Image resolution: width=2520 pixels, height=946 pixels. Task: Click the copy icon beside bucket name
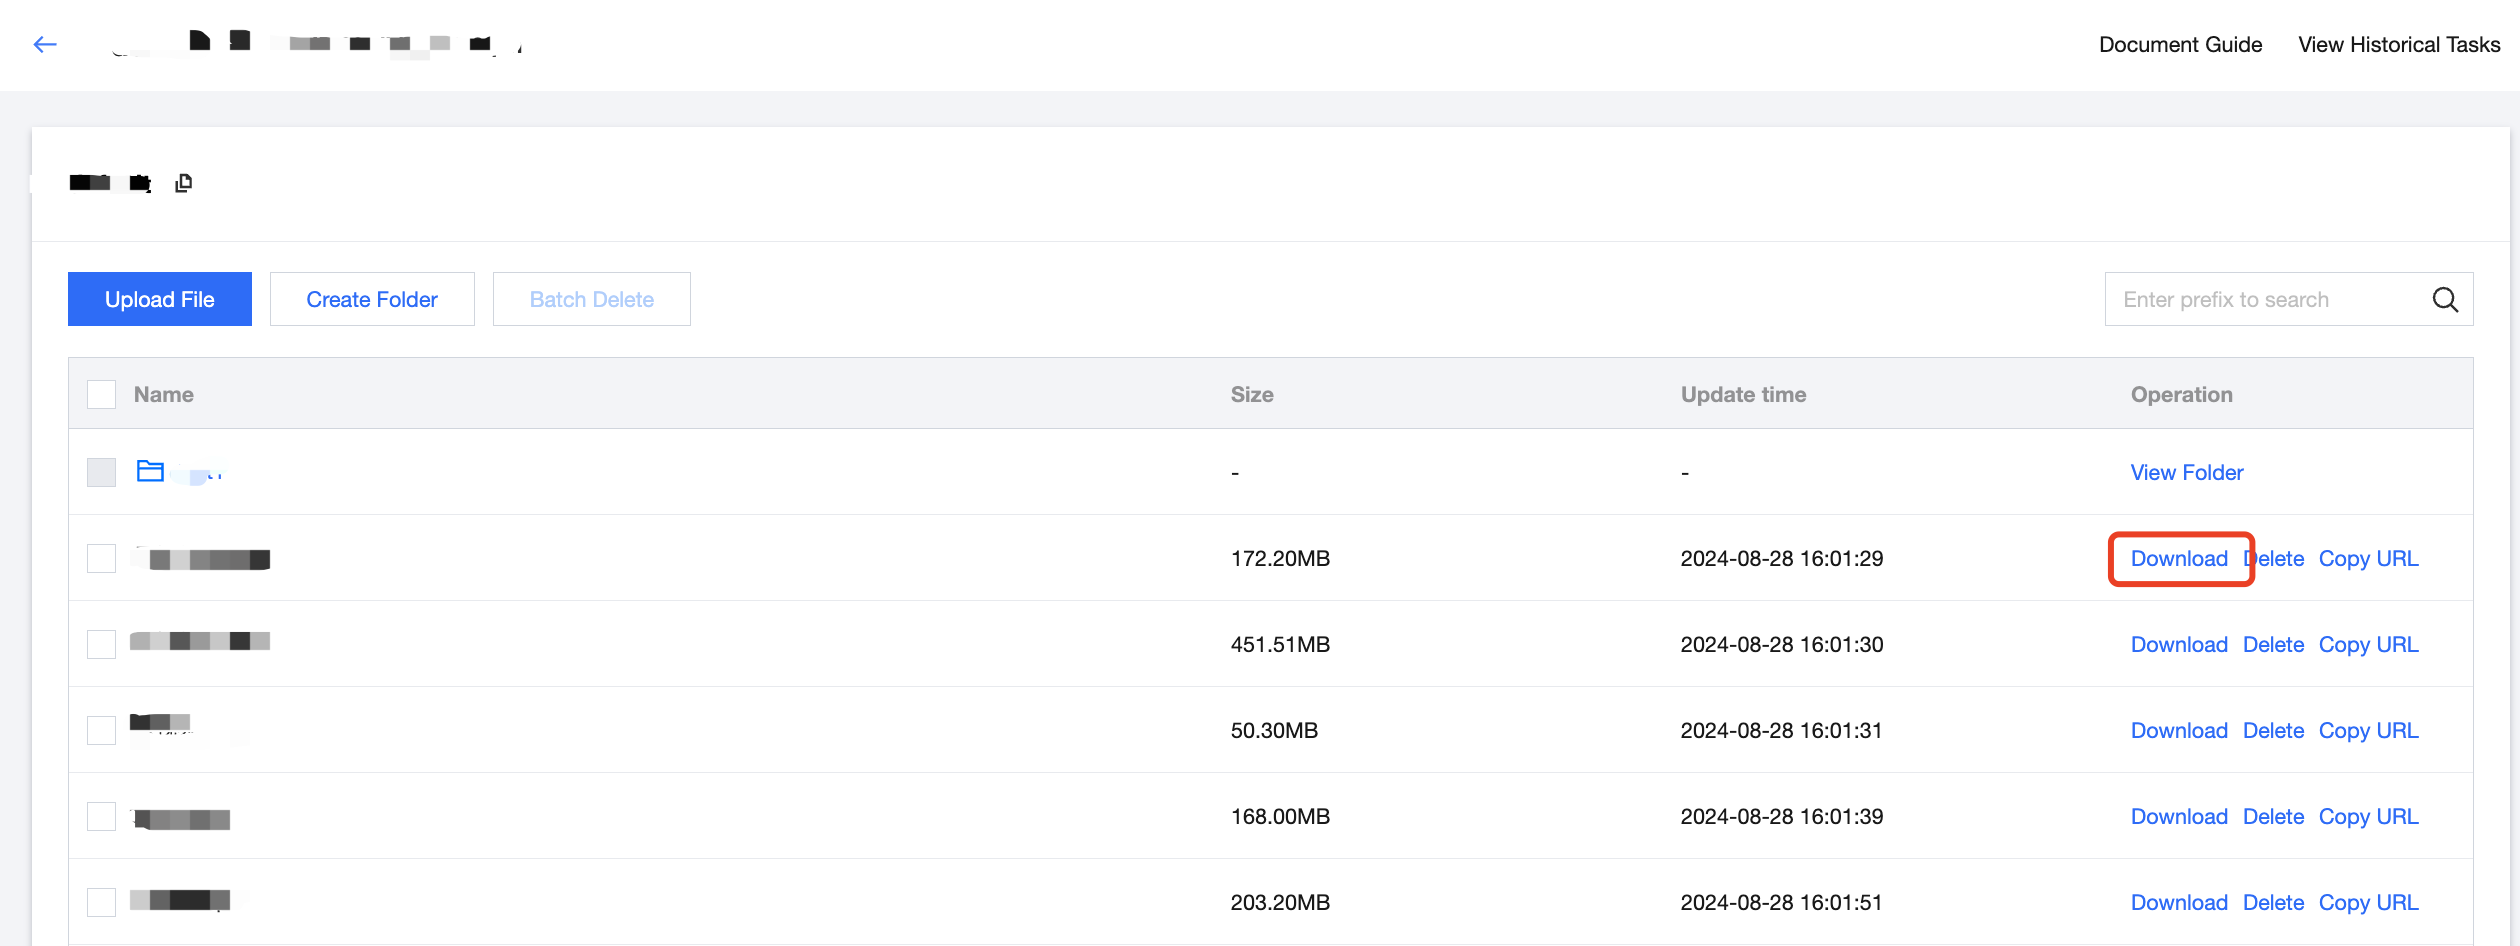pos(183,183)
